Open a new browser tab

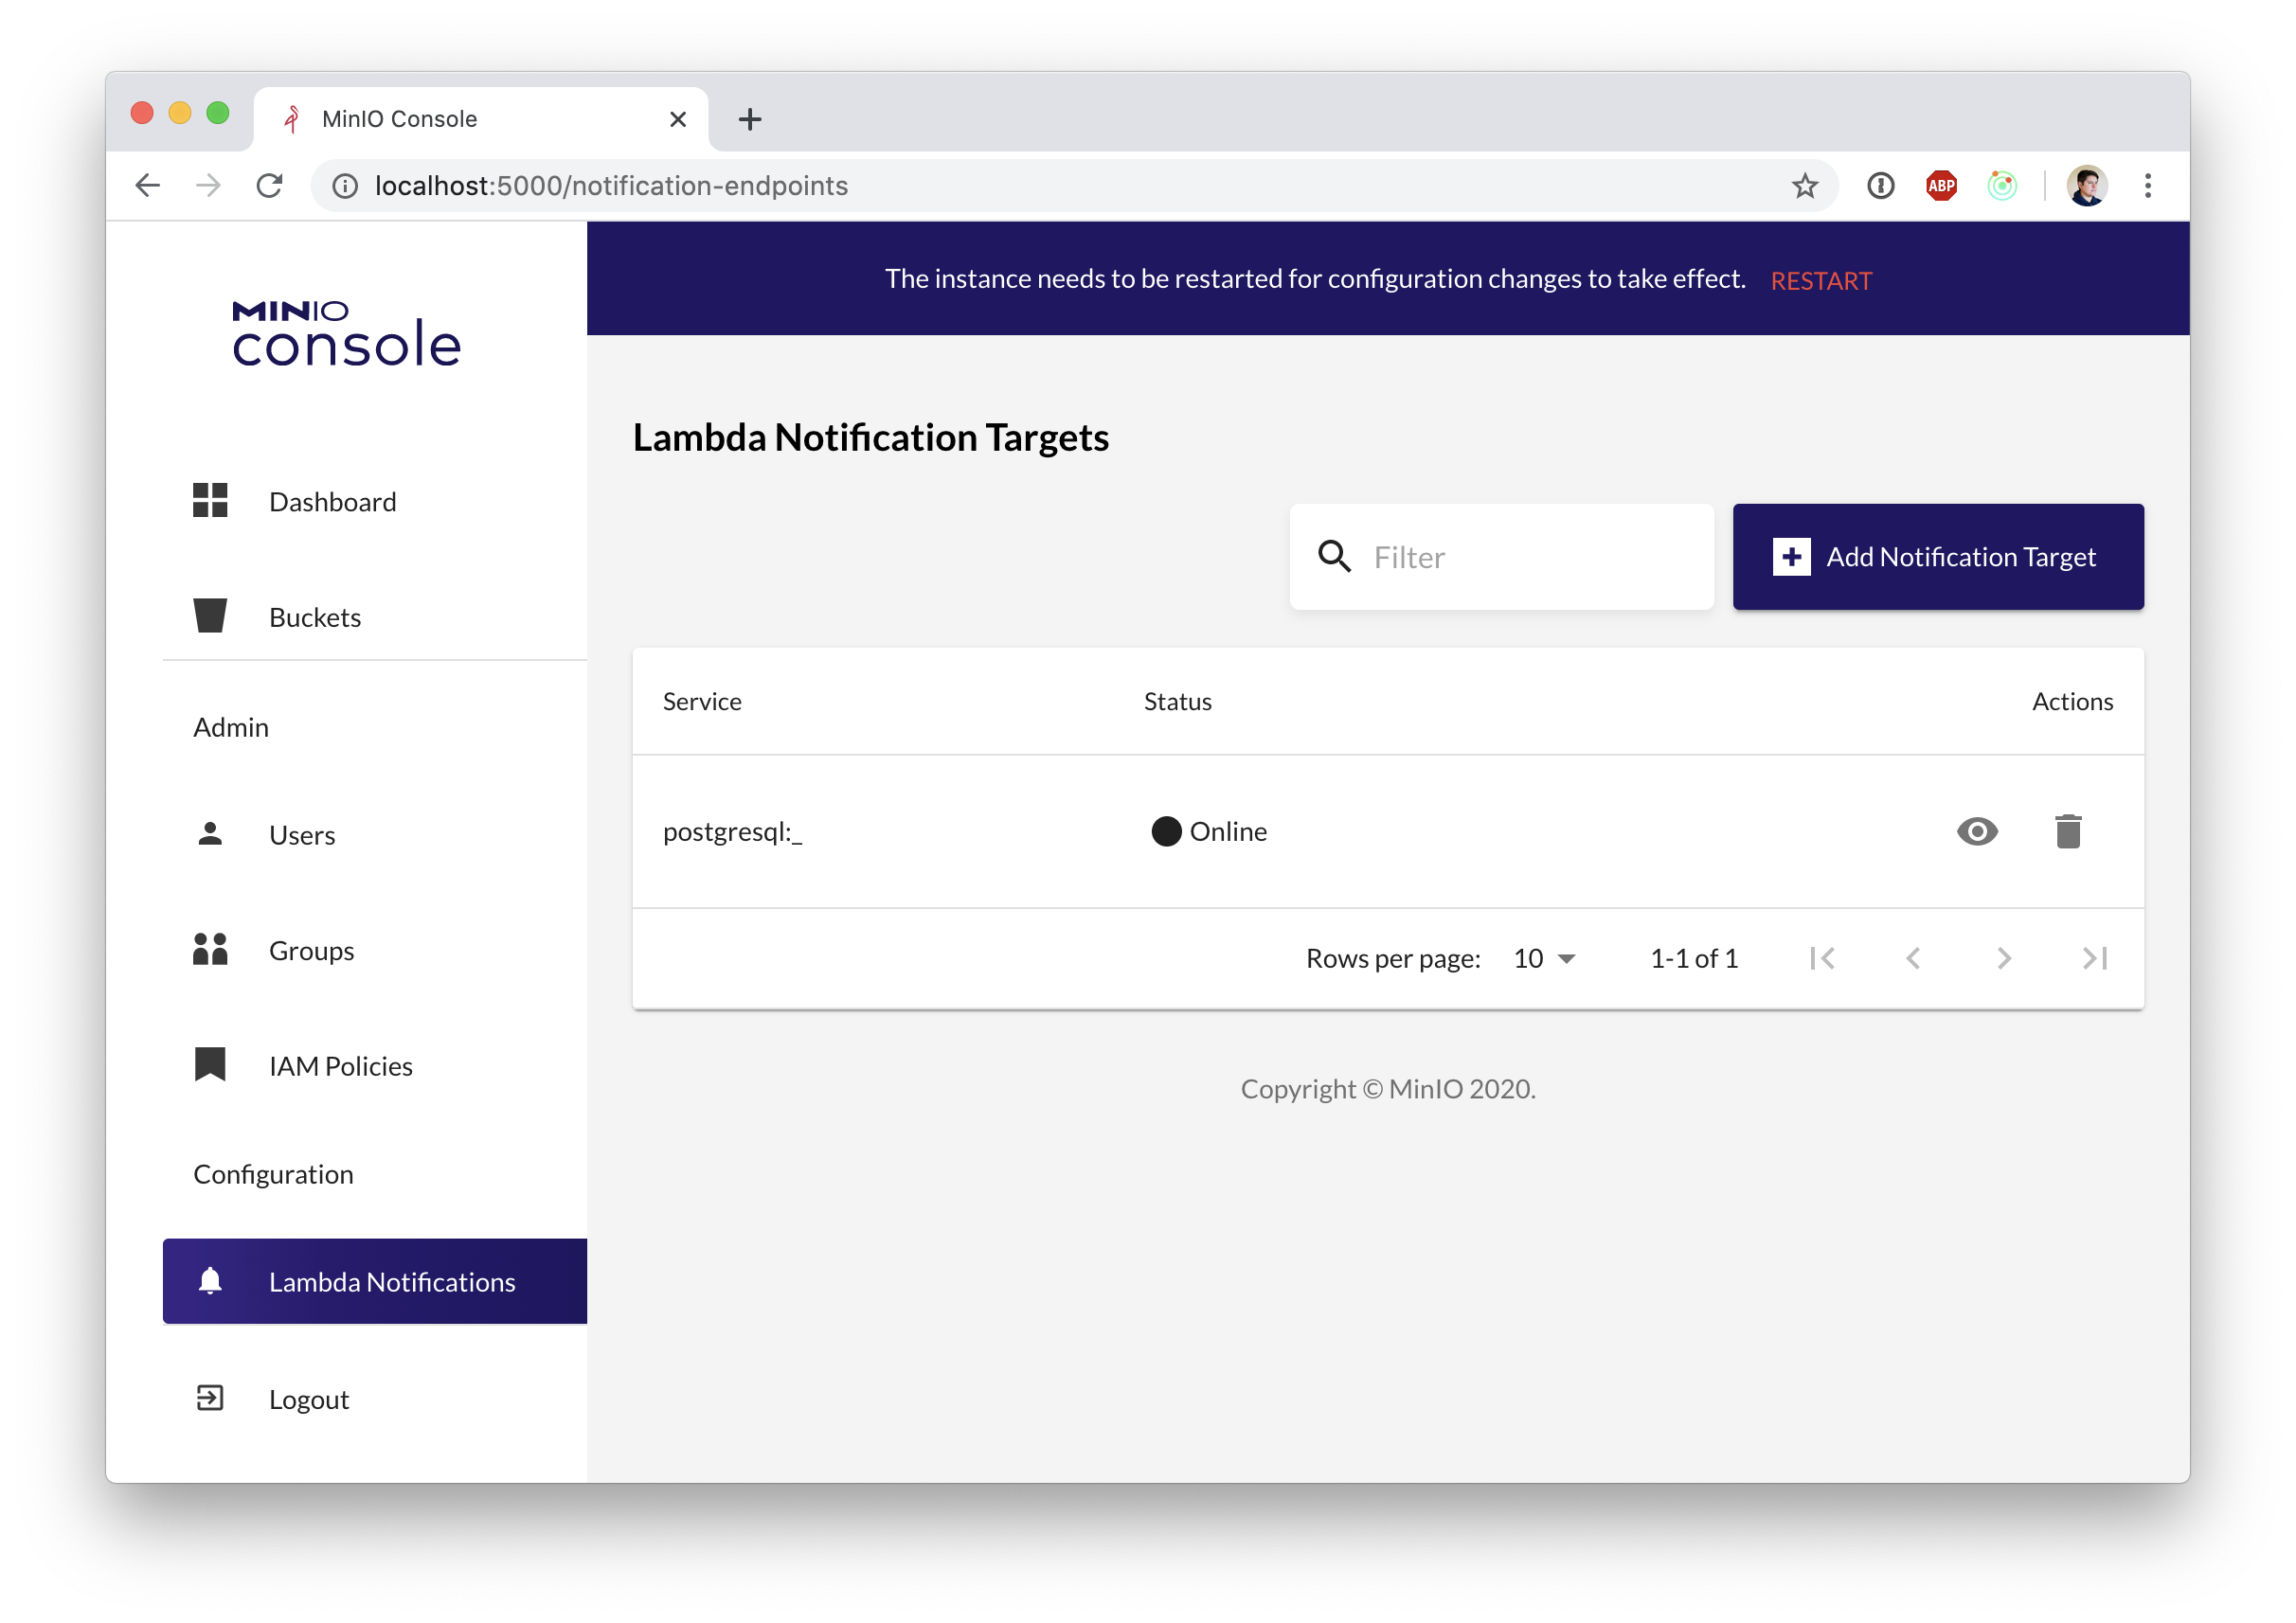[749, 119]
